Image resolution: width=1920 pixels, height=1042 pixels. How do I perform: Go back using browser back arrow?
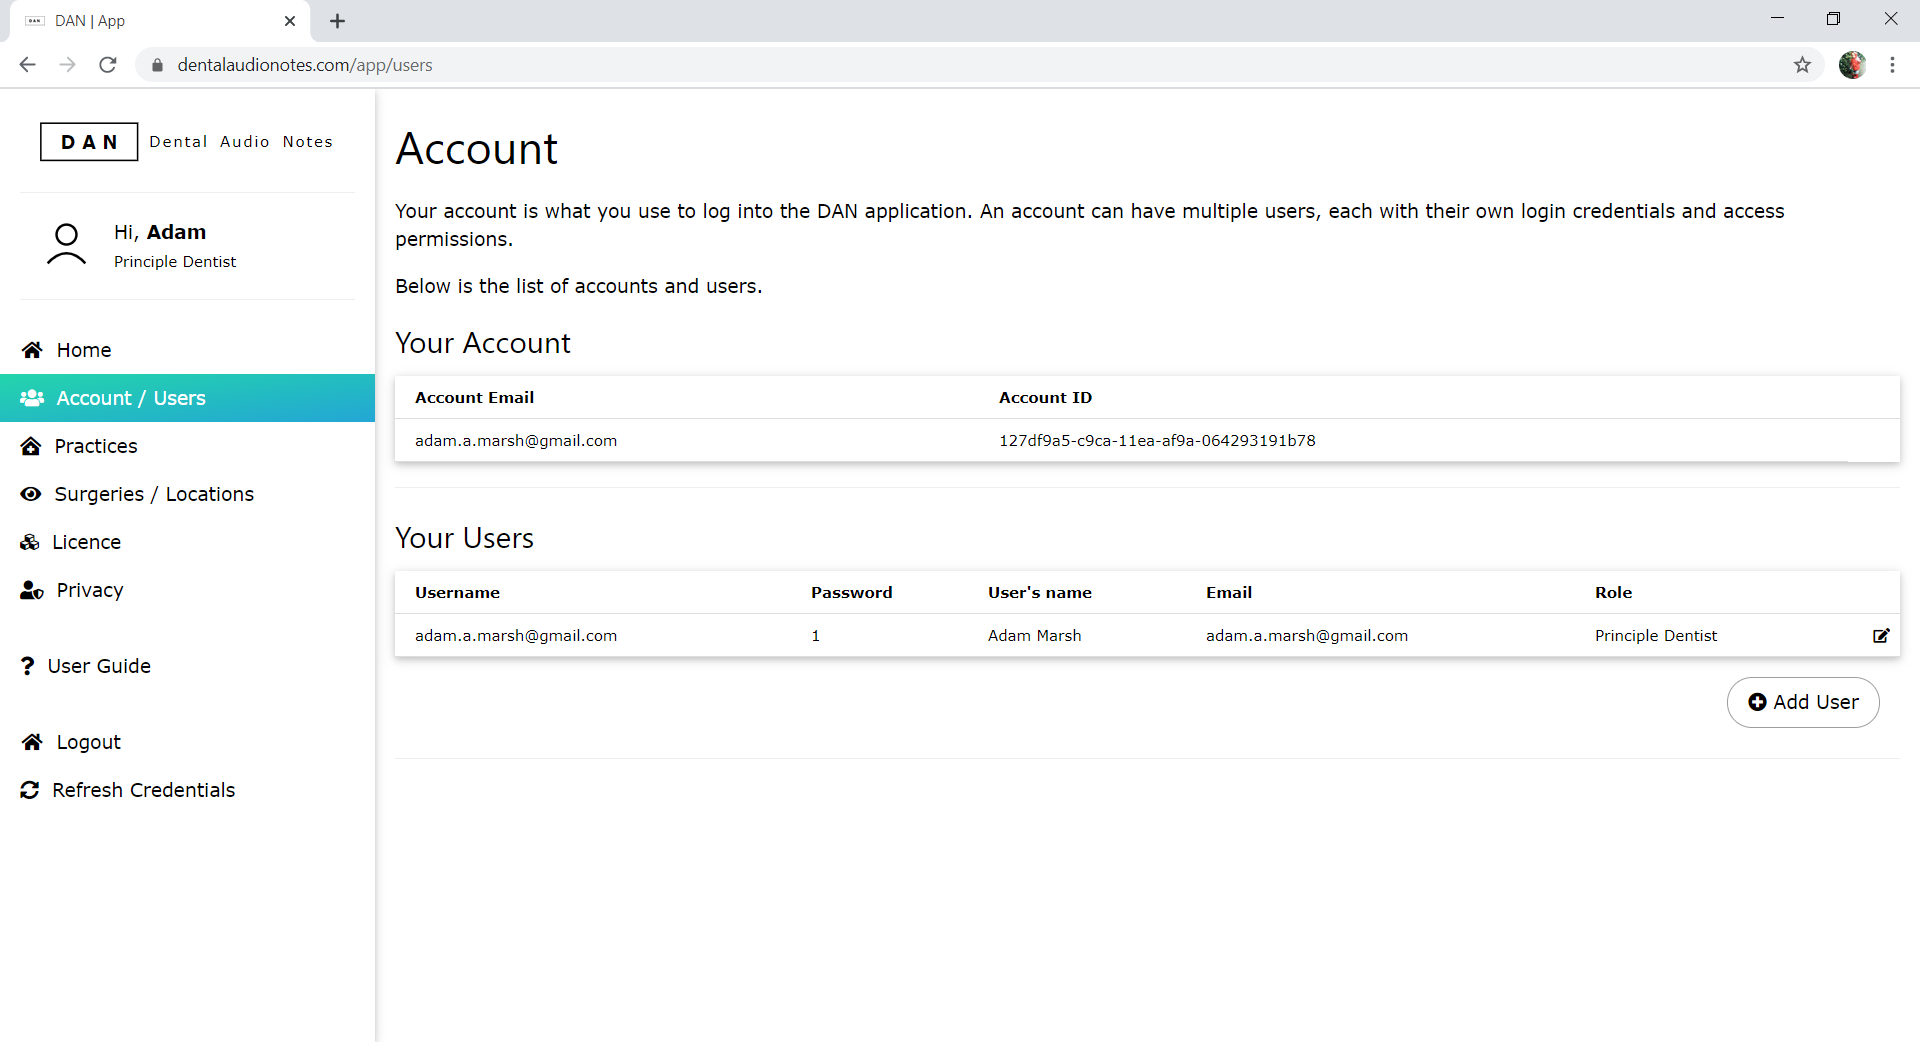27,65
